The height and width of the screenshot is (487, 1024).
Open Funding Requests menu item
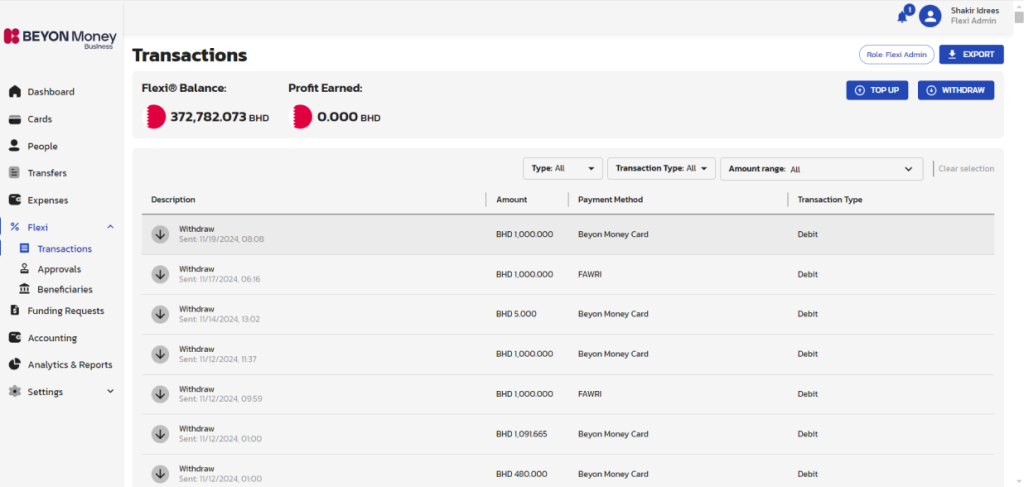pyautogui.click(x=66, y=311)
